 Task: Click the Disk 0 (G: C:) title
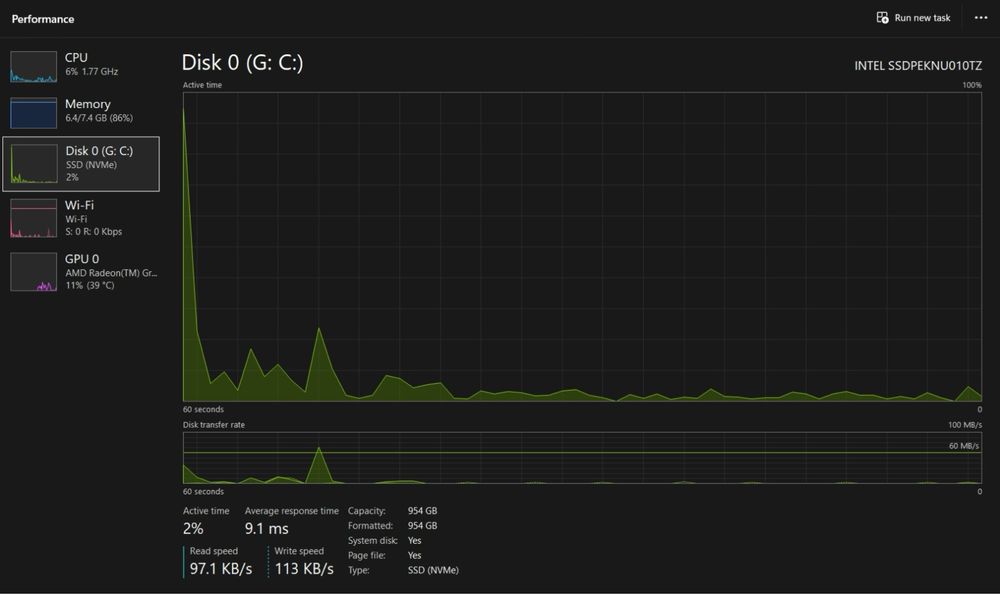point(242,63)
